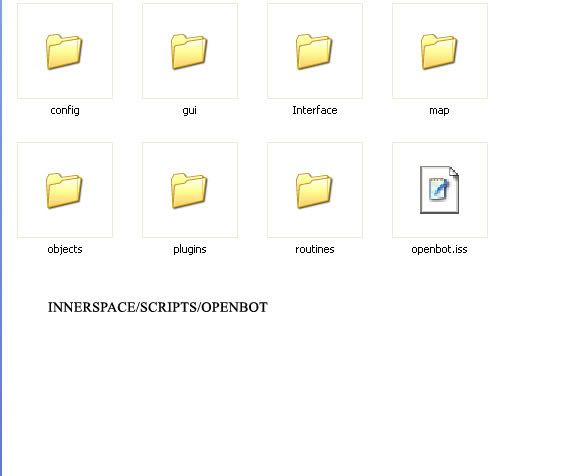
Task: Click the "Interface" folder name label
Action: point(315,110)
